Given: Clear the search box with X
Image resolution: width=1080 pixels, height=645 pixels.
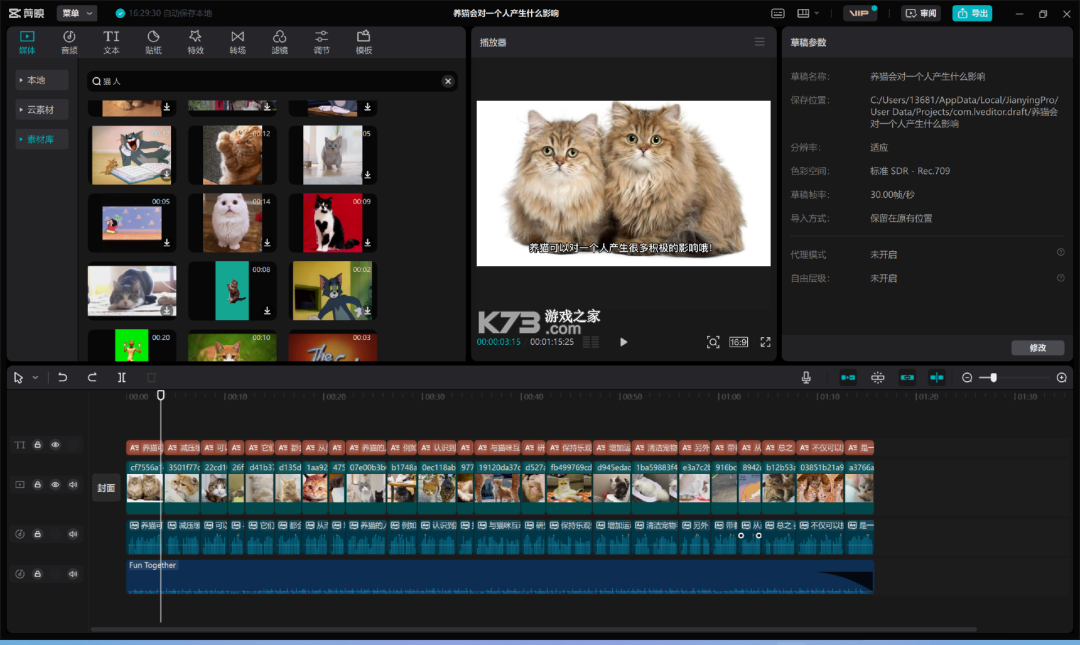Looking at the screenshot, I should tap(448, 81).
